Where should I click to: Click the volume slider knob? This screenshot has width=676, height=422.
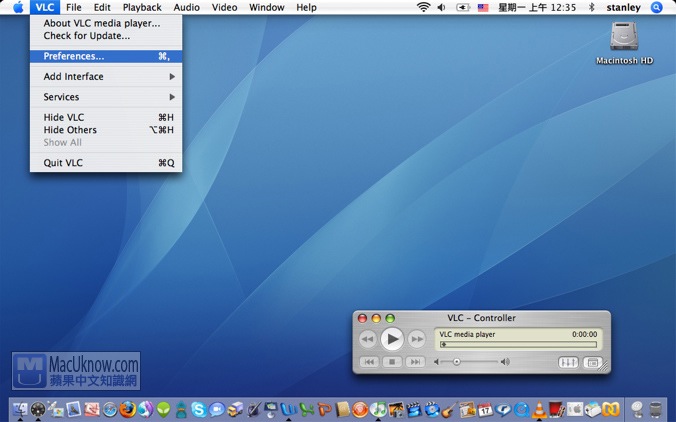click(456, 362)
